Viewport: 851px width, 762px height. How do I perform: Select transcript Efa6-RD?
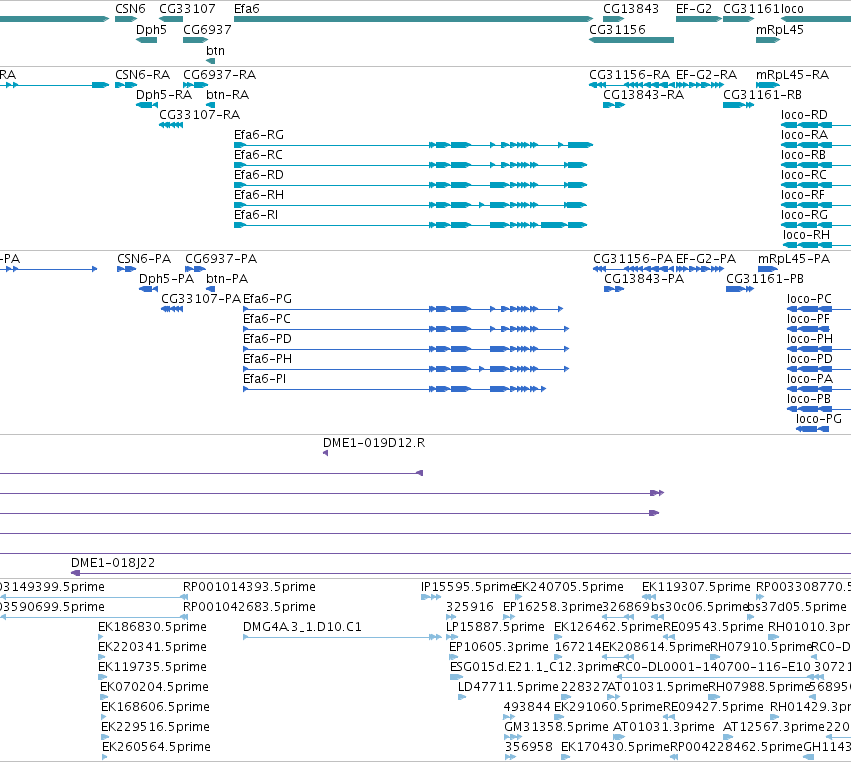click(x=410, y=185)
